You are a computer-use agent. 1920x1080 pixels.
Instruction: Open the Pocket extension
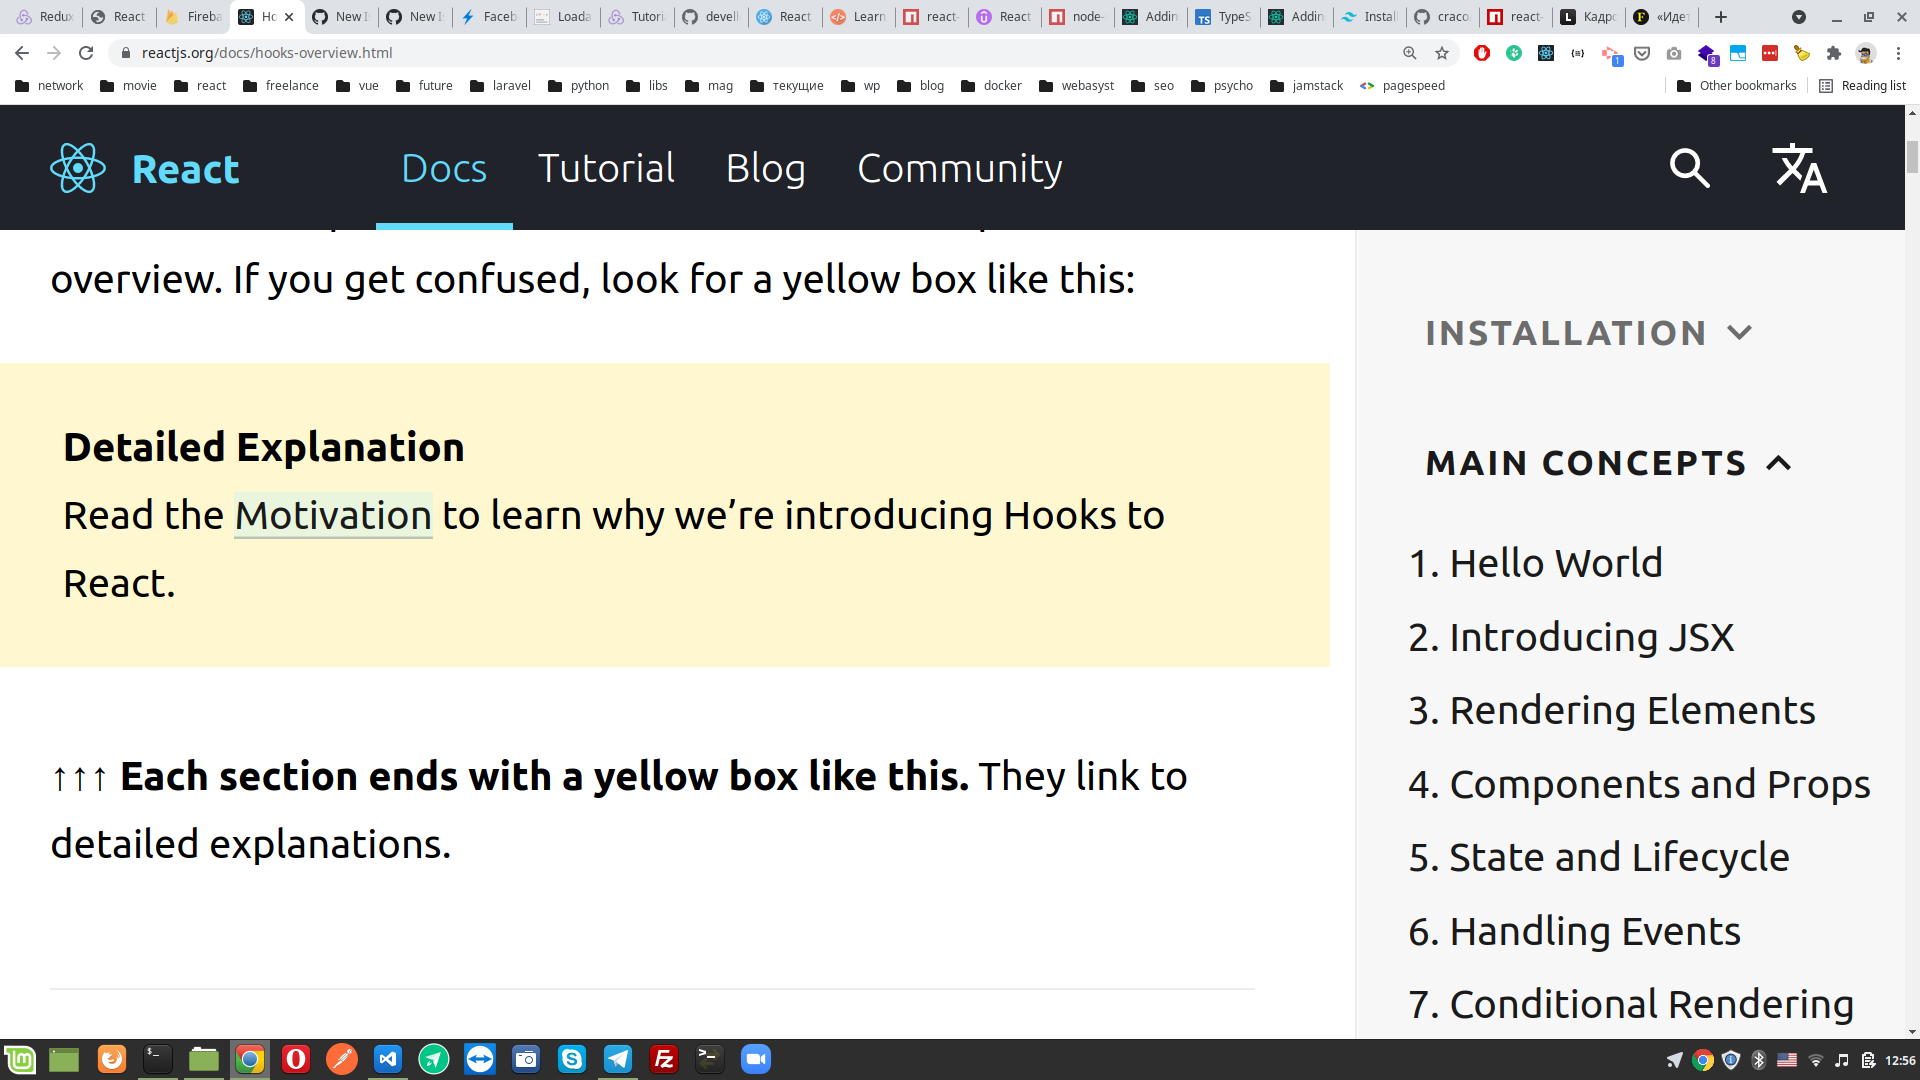click(x=1642, y=53)
